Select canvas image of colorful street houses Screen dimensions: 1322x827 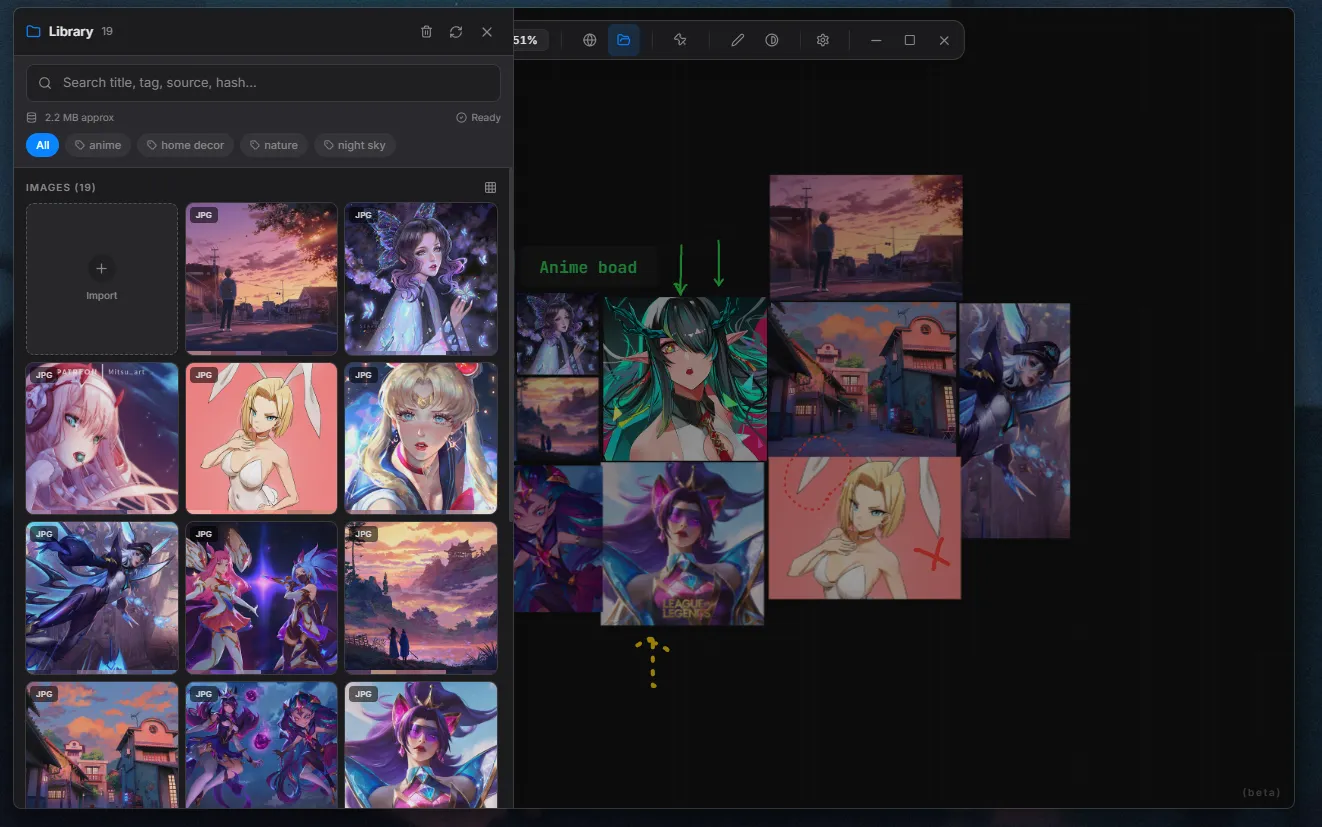tap(863, 379)
